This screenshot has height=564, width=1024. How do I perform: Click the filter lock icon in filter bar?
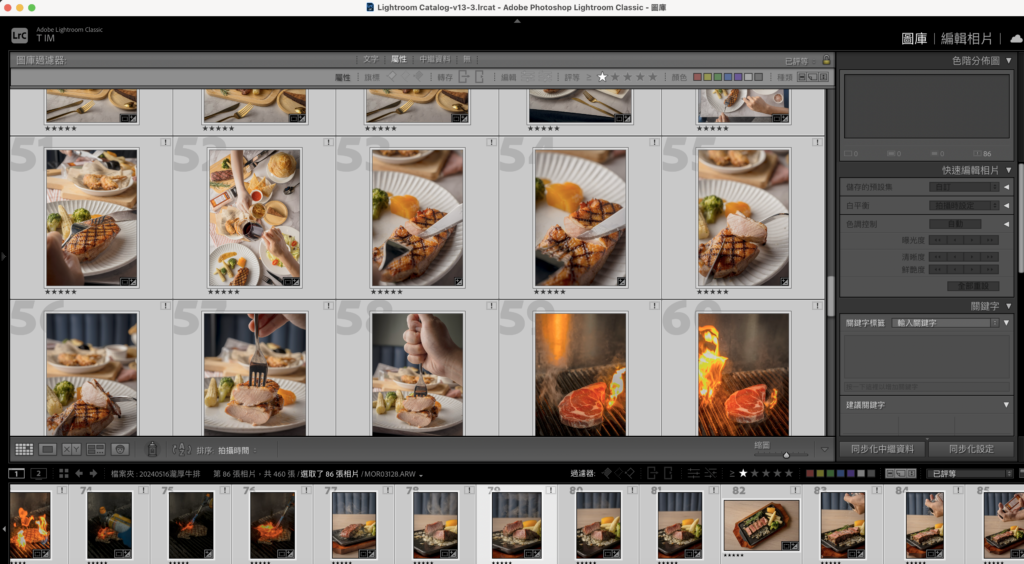826,61
